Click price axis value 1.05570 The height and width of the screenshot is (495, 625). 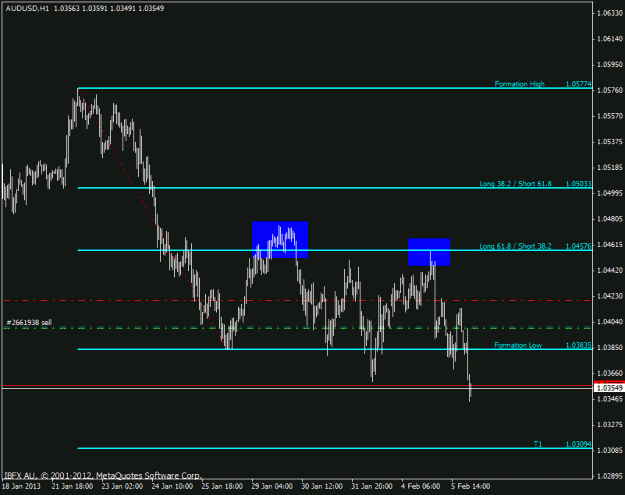tap(610, 116)
